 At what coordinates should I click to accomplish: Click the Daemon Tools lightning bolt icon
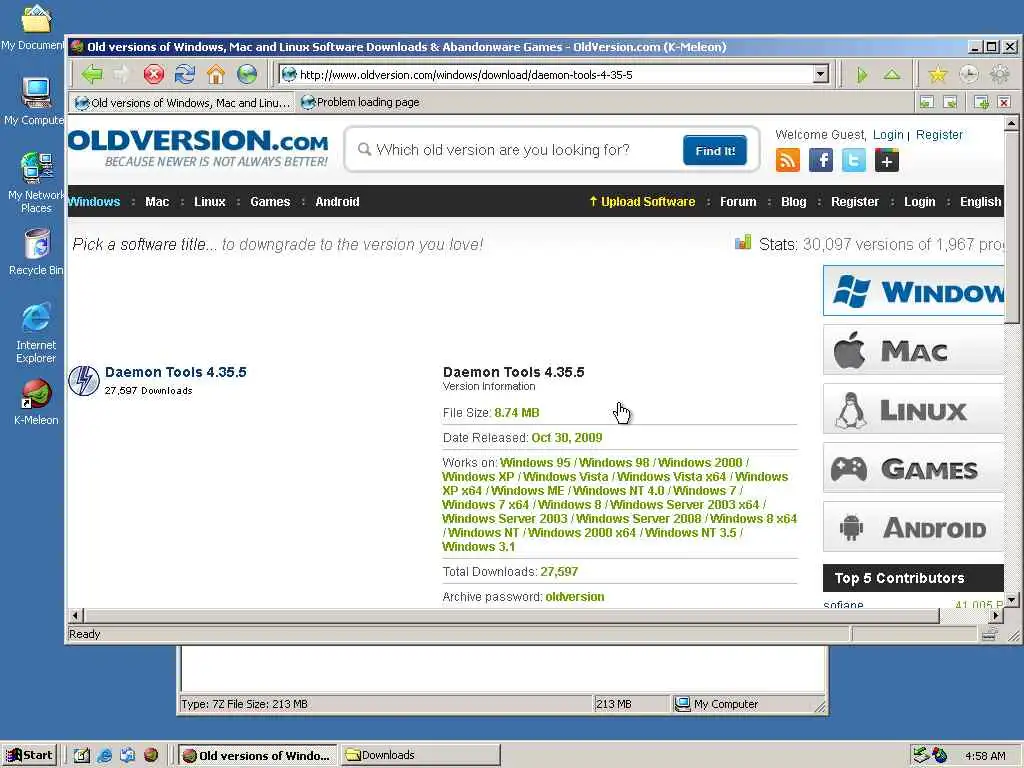point(84,381)
